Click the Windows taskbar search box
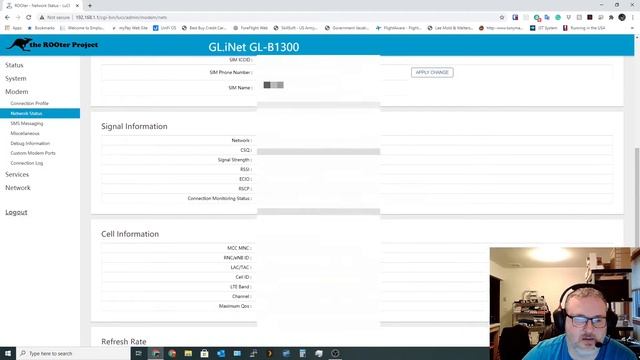This screenshot has width=640, height=360. point(73,353)
